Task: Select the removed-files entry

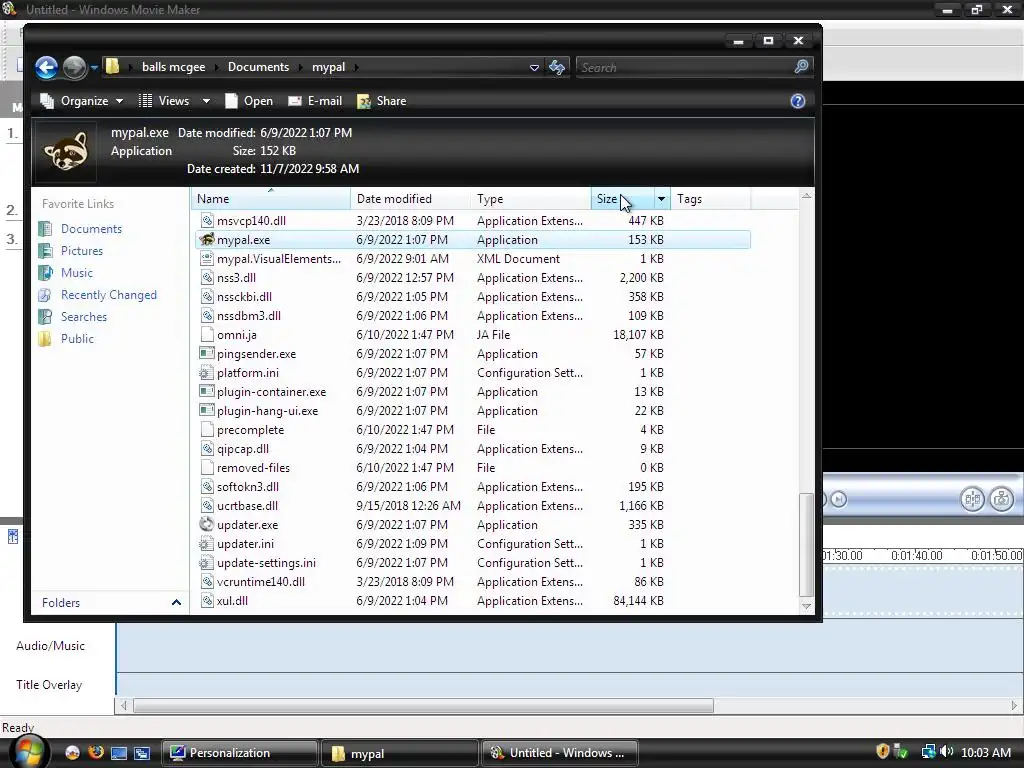Action: 253,468
